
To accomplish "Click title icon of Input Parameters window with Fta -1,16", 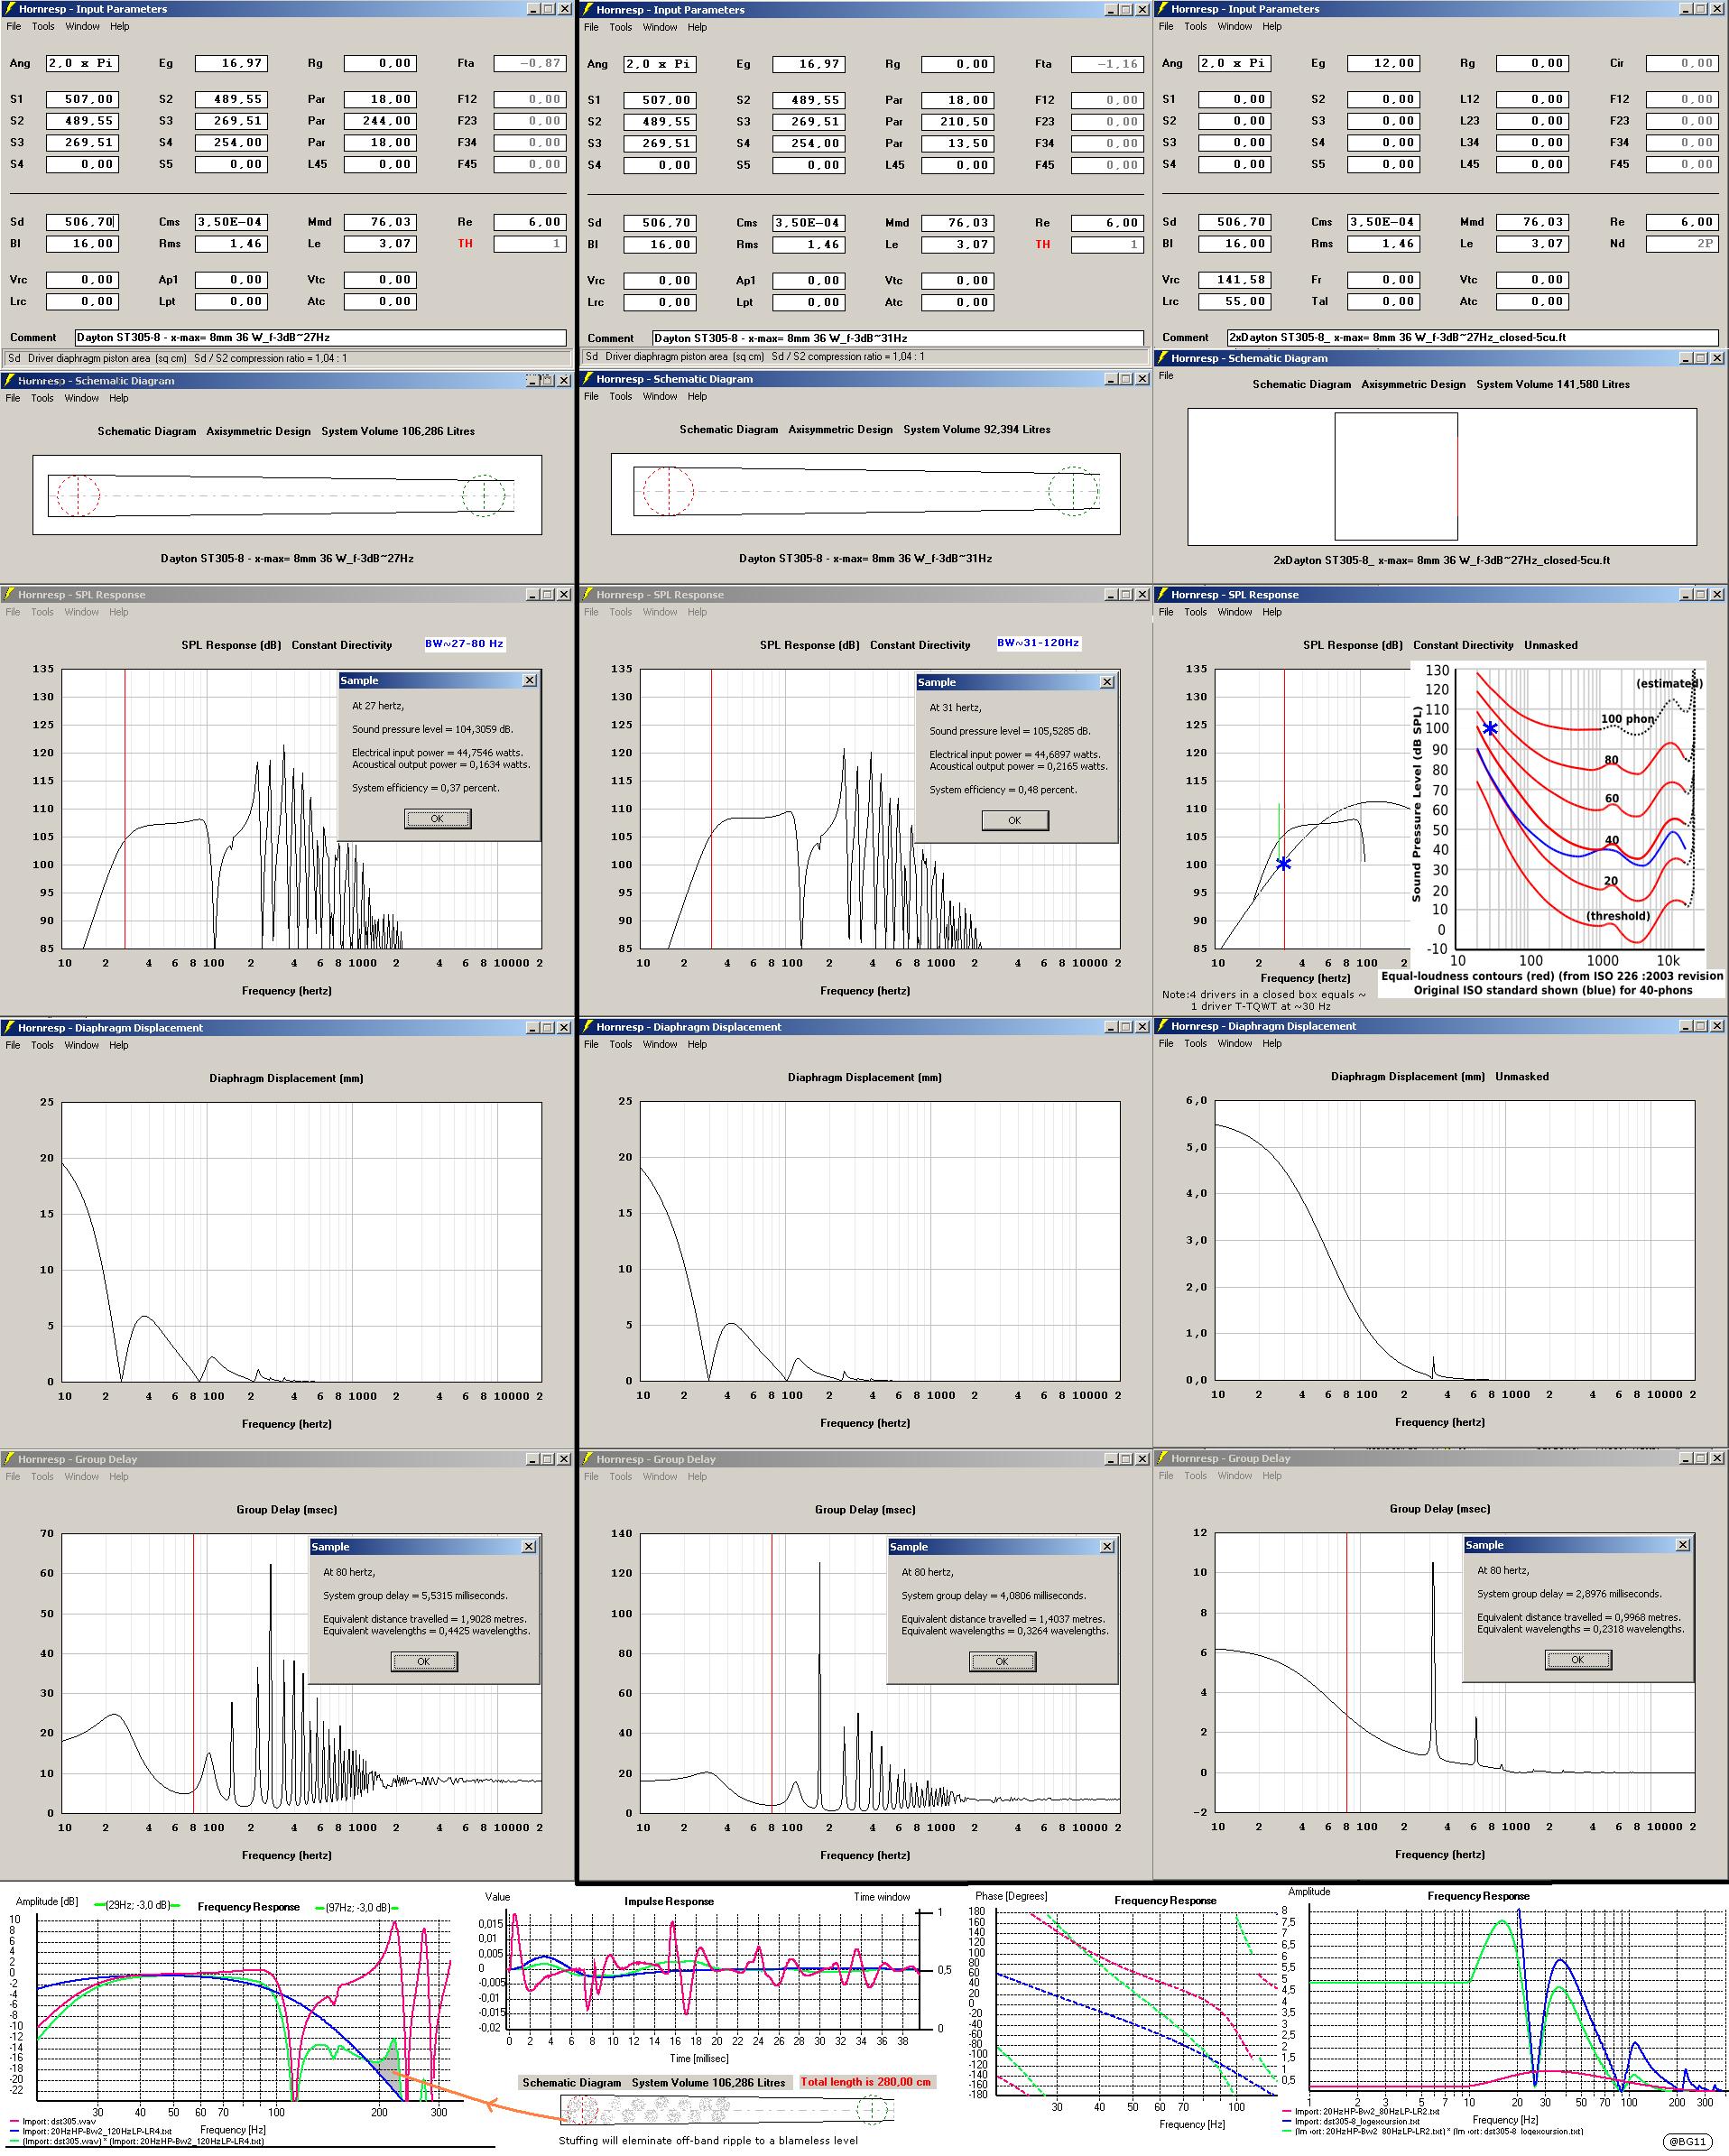I will click(588, 10).
